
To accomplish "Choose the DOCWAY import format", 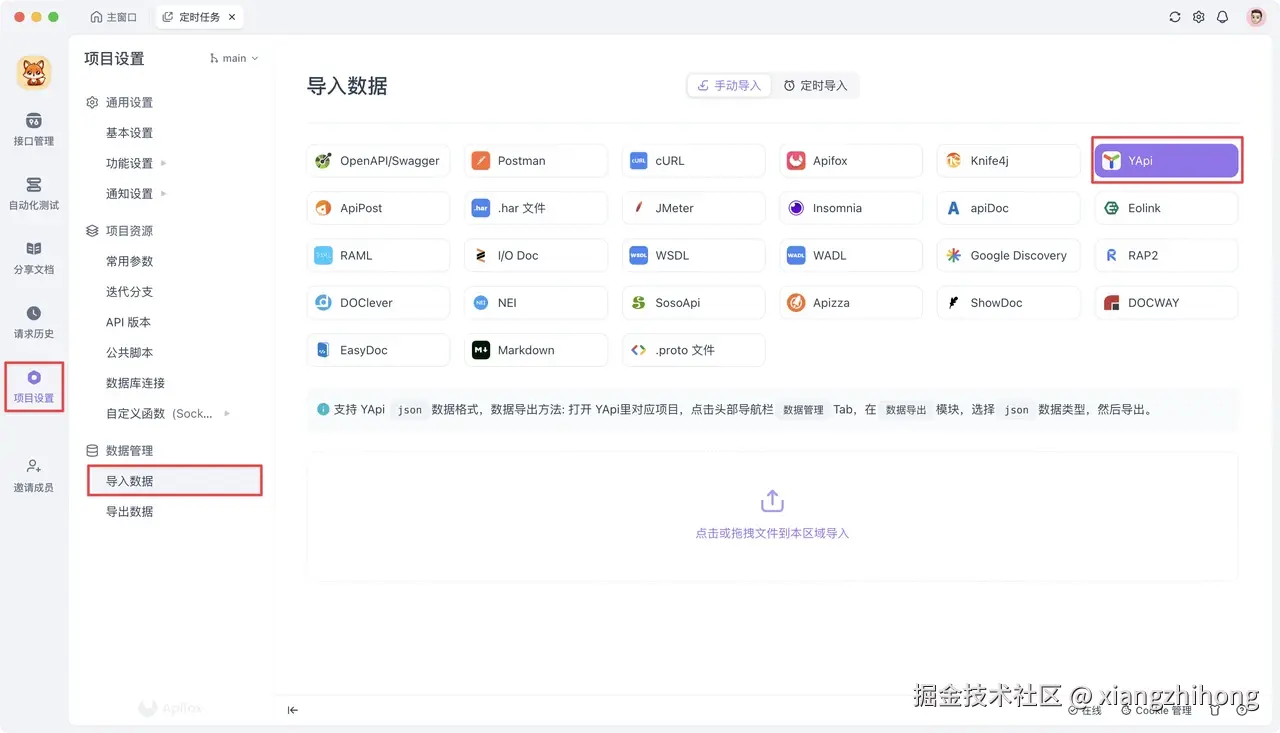I will pyautogui.click(x=1166, y=303).
